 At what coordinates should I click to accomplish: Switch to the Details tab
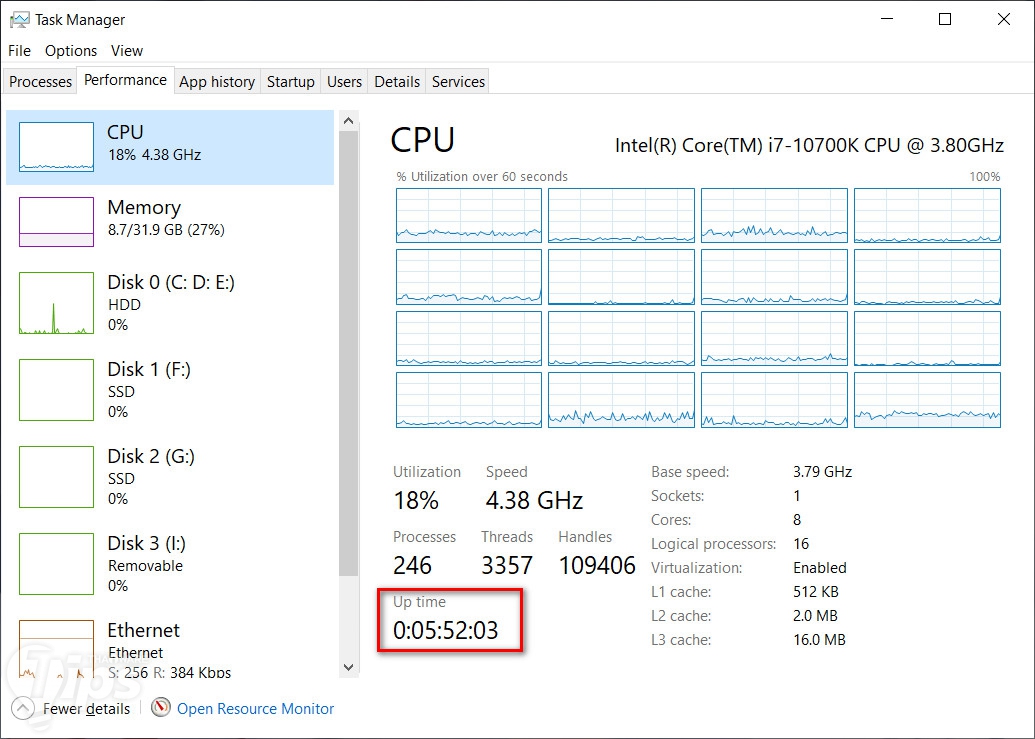(x=397, y=82)
